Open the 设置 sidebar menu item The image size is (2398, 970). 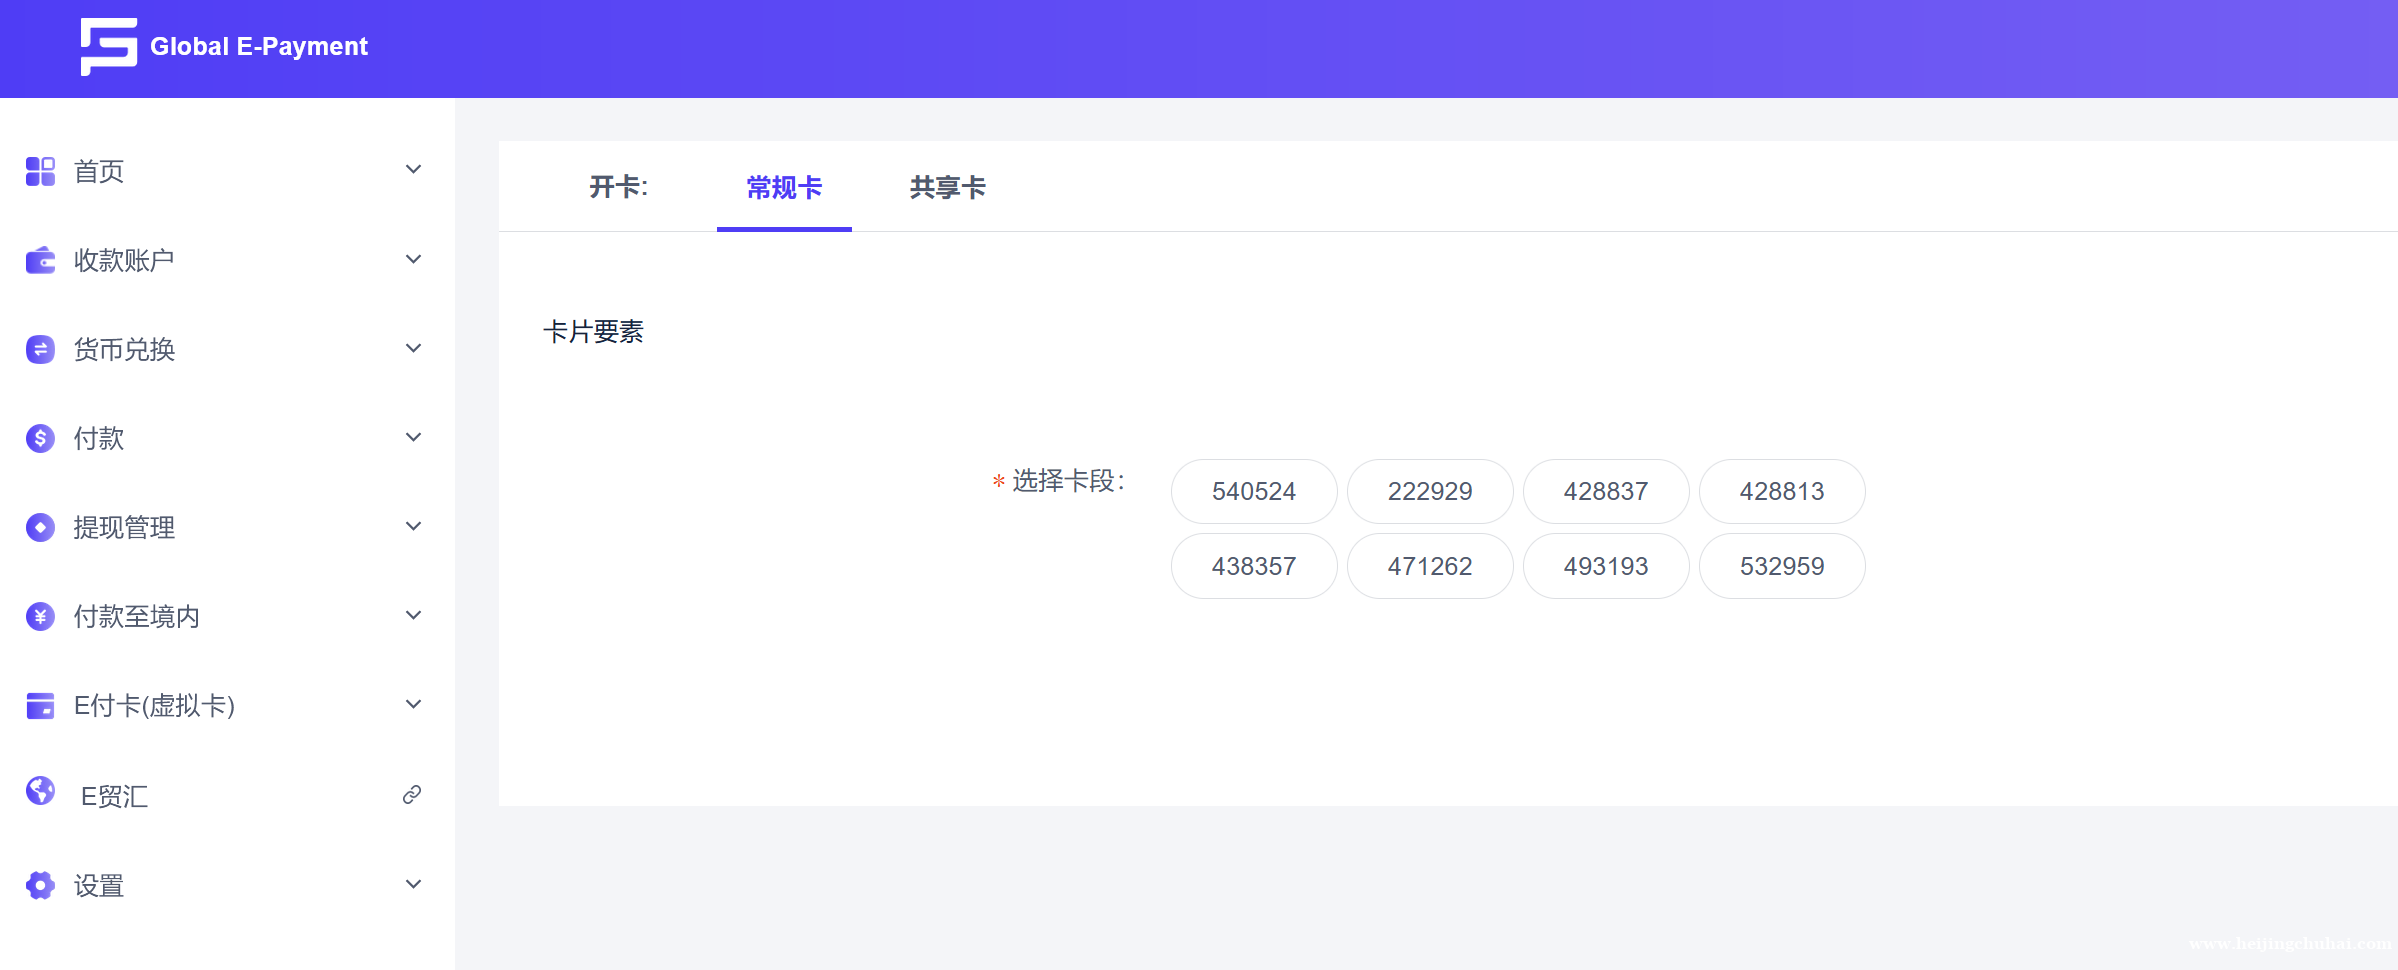coord(227,885)
